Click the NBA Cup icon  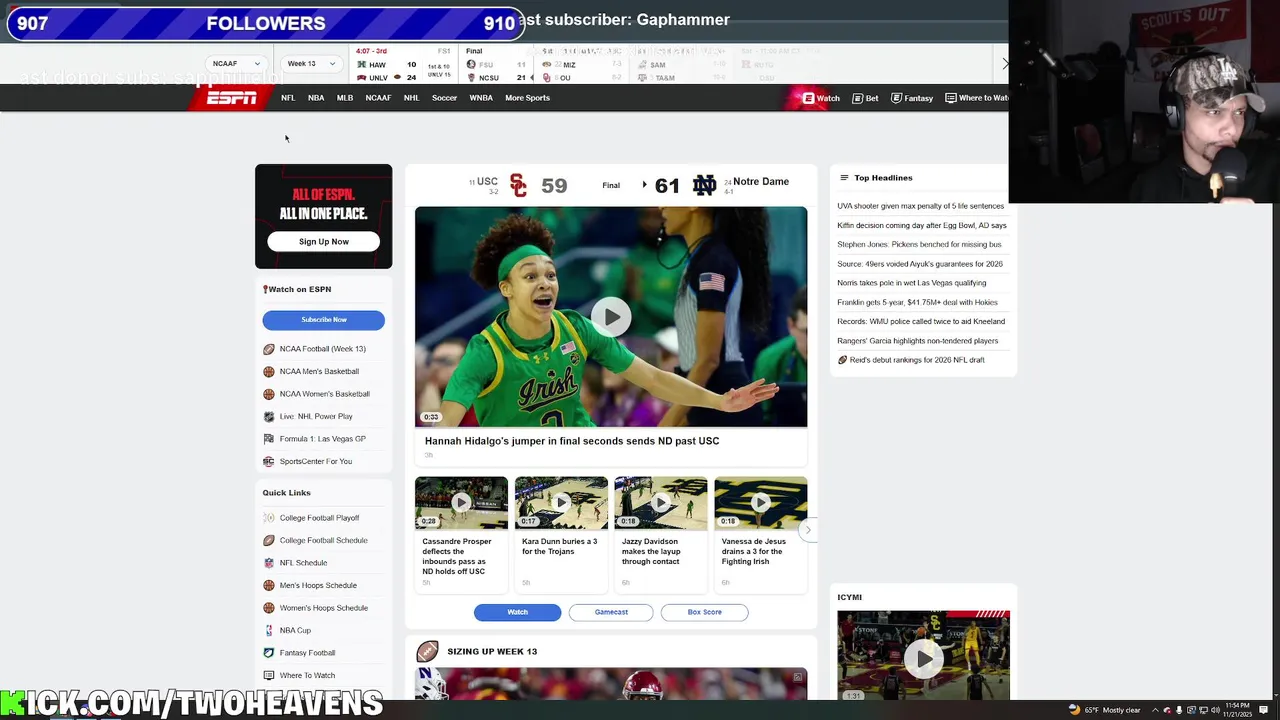click(x=268, y=630)
